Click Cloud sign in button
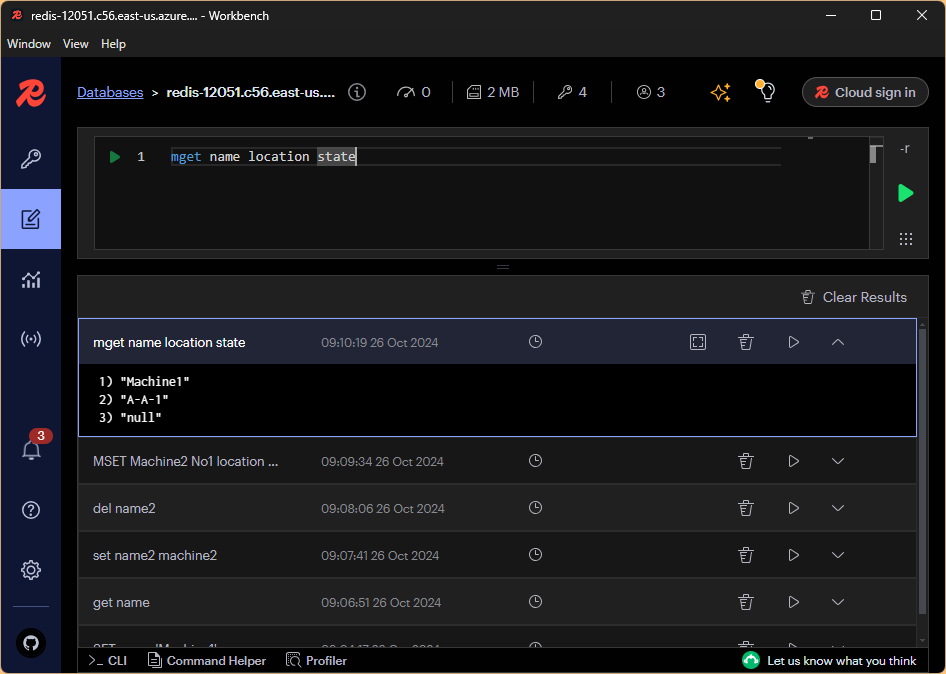The height and width of the screenshot is (674, 946). tap(865, 92)
